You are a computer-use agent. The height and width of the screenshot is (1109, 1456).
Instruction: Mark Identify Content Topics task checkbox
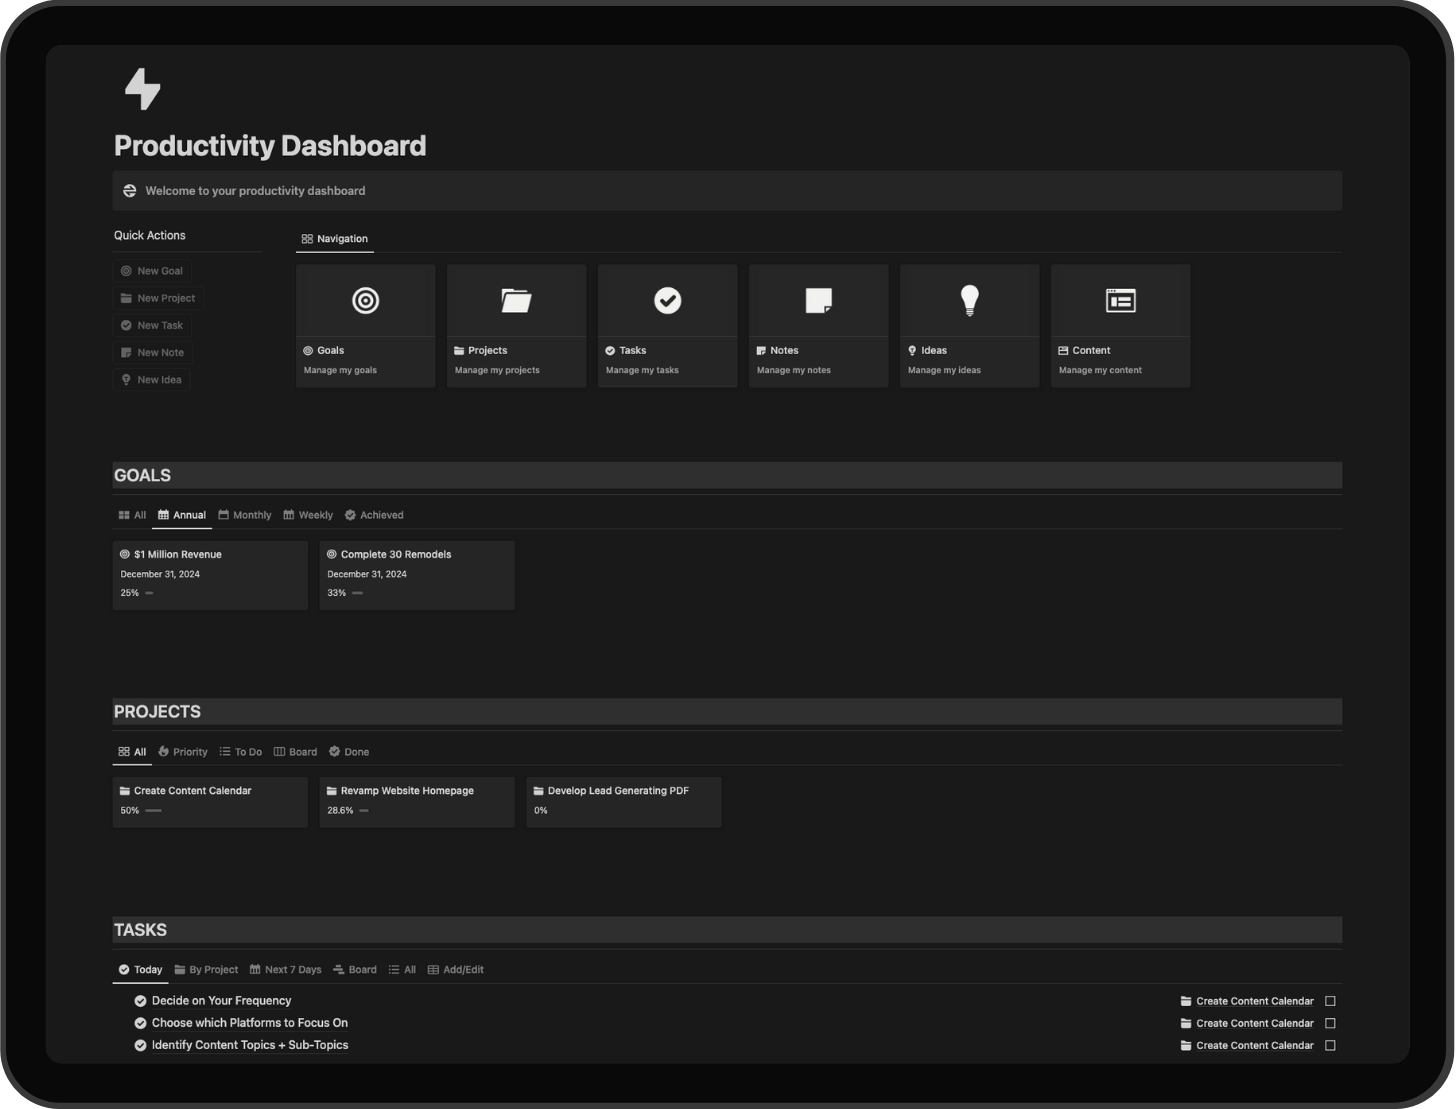pyautogui.click(x=1330, y=1045)
